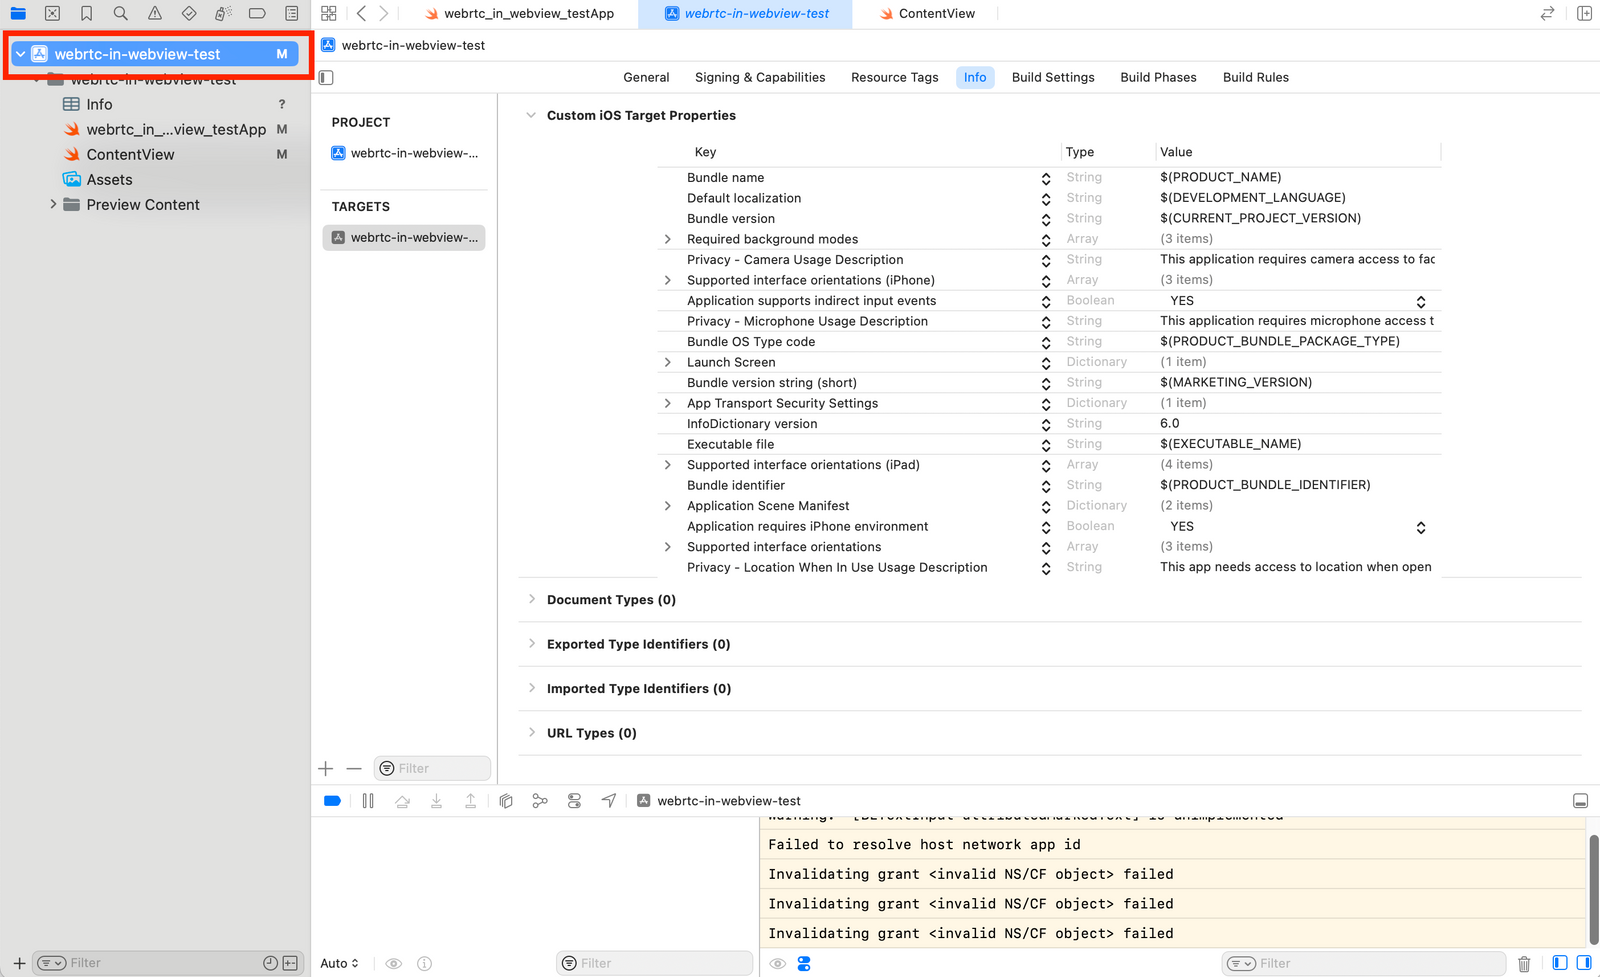Screen dimensions: 1600x977
Task: Select the Assets item in navigator
Action: (109, 180)
